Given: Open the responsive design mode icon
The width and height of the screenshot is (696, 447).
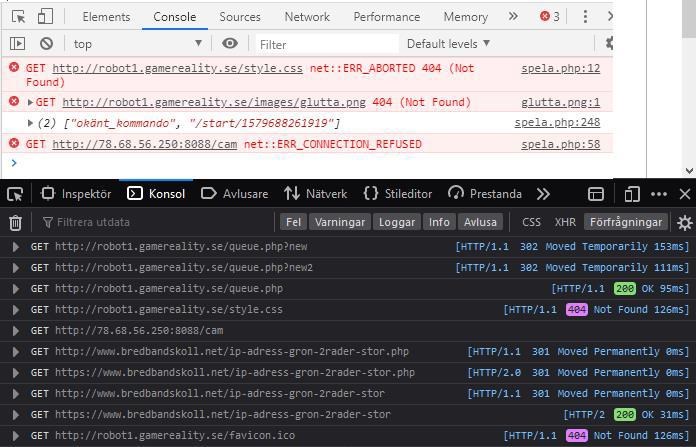Looking at the screenshot, I should pyautogui.click(x=632, y=193).
